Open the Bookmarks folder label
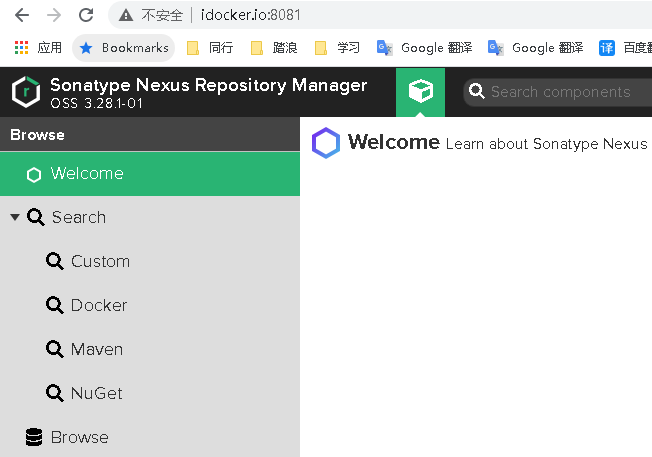The image size is (652, 457). point(135,48)
